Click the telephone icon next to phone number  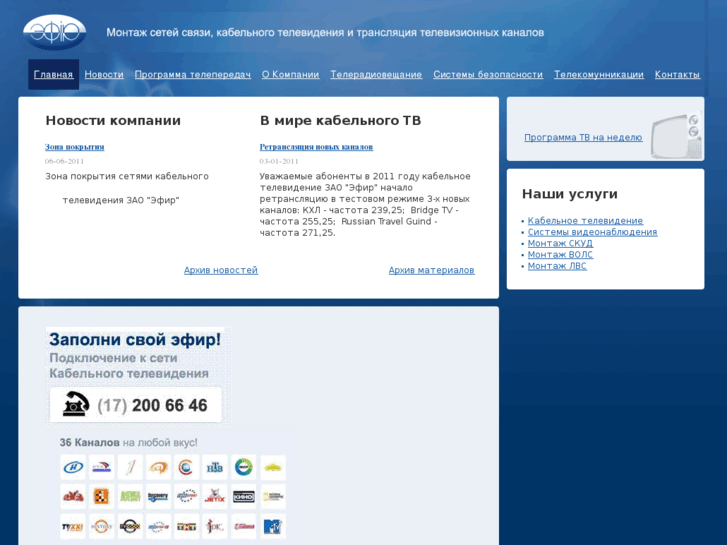point(76,404)
